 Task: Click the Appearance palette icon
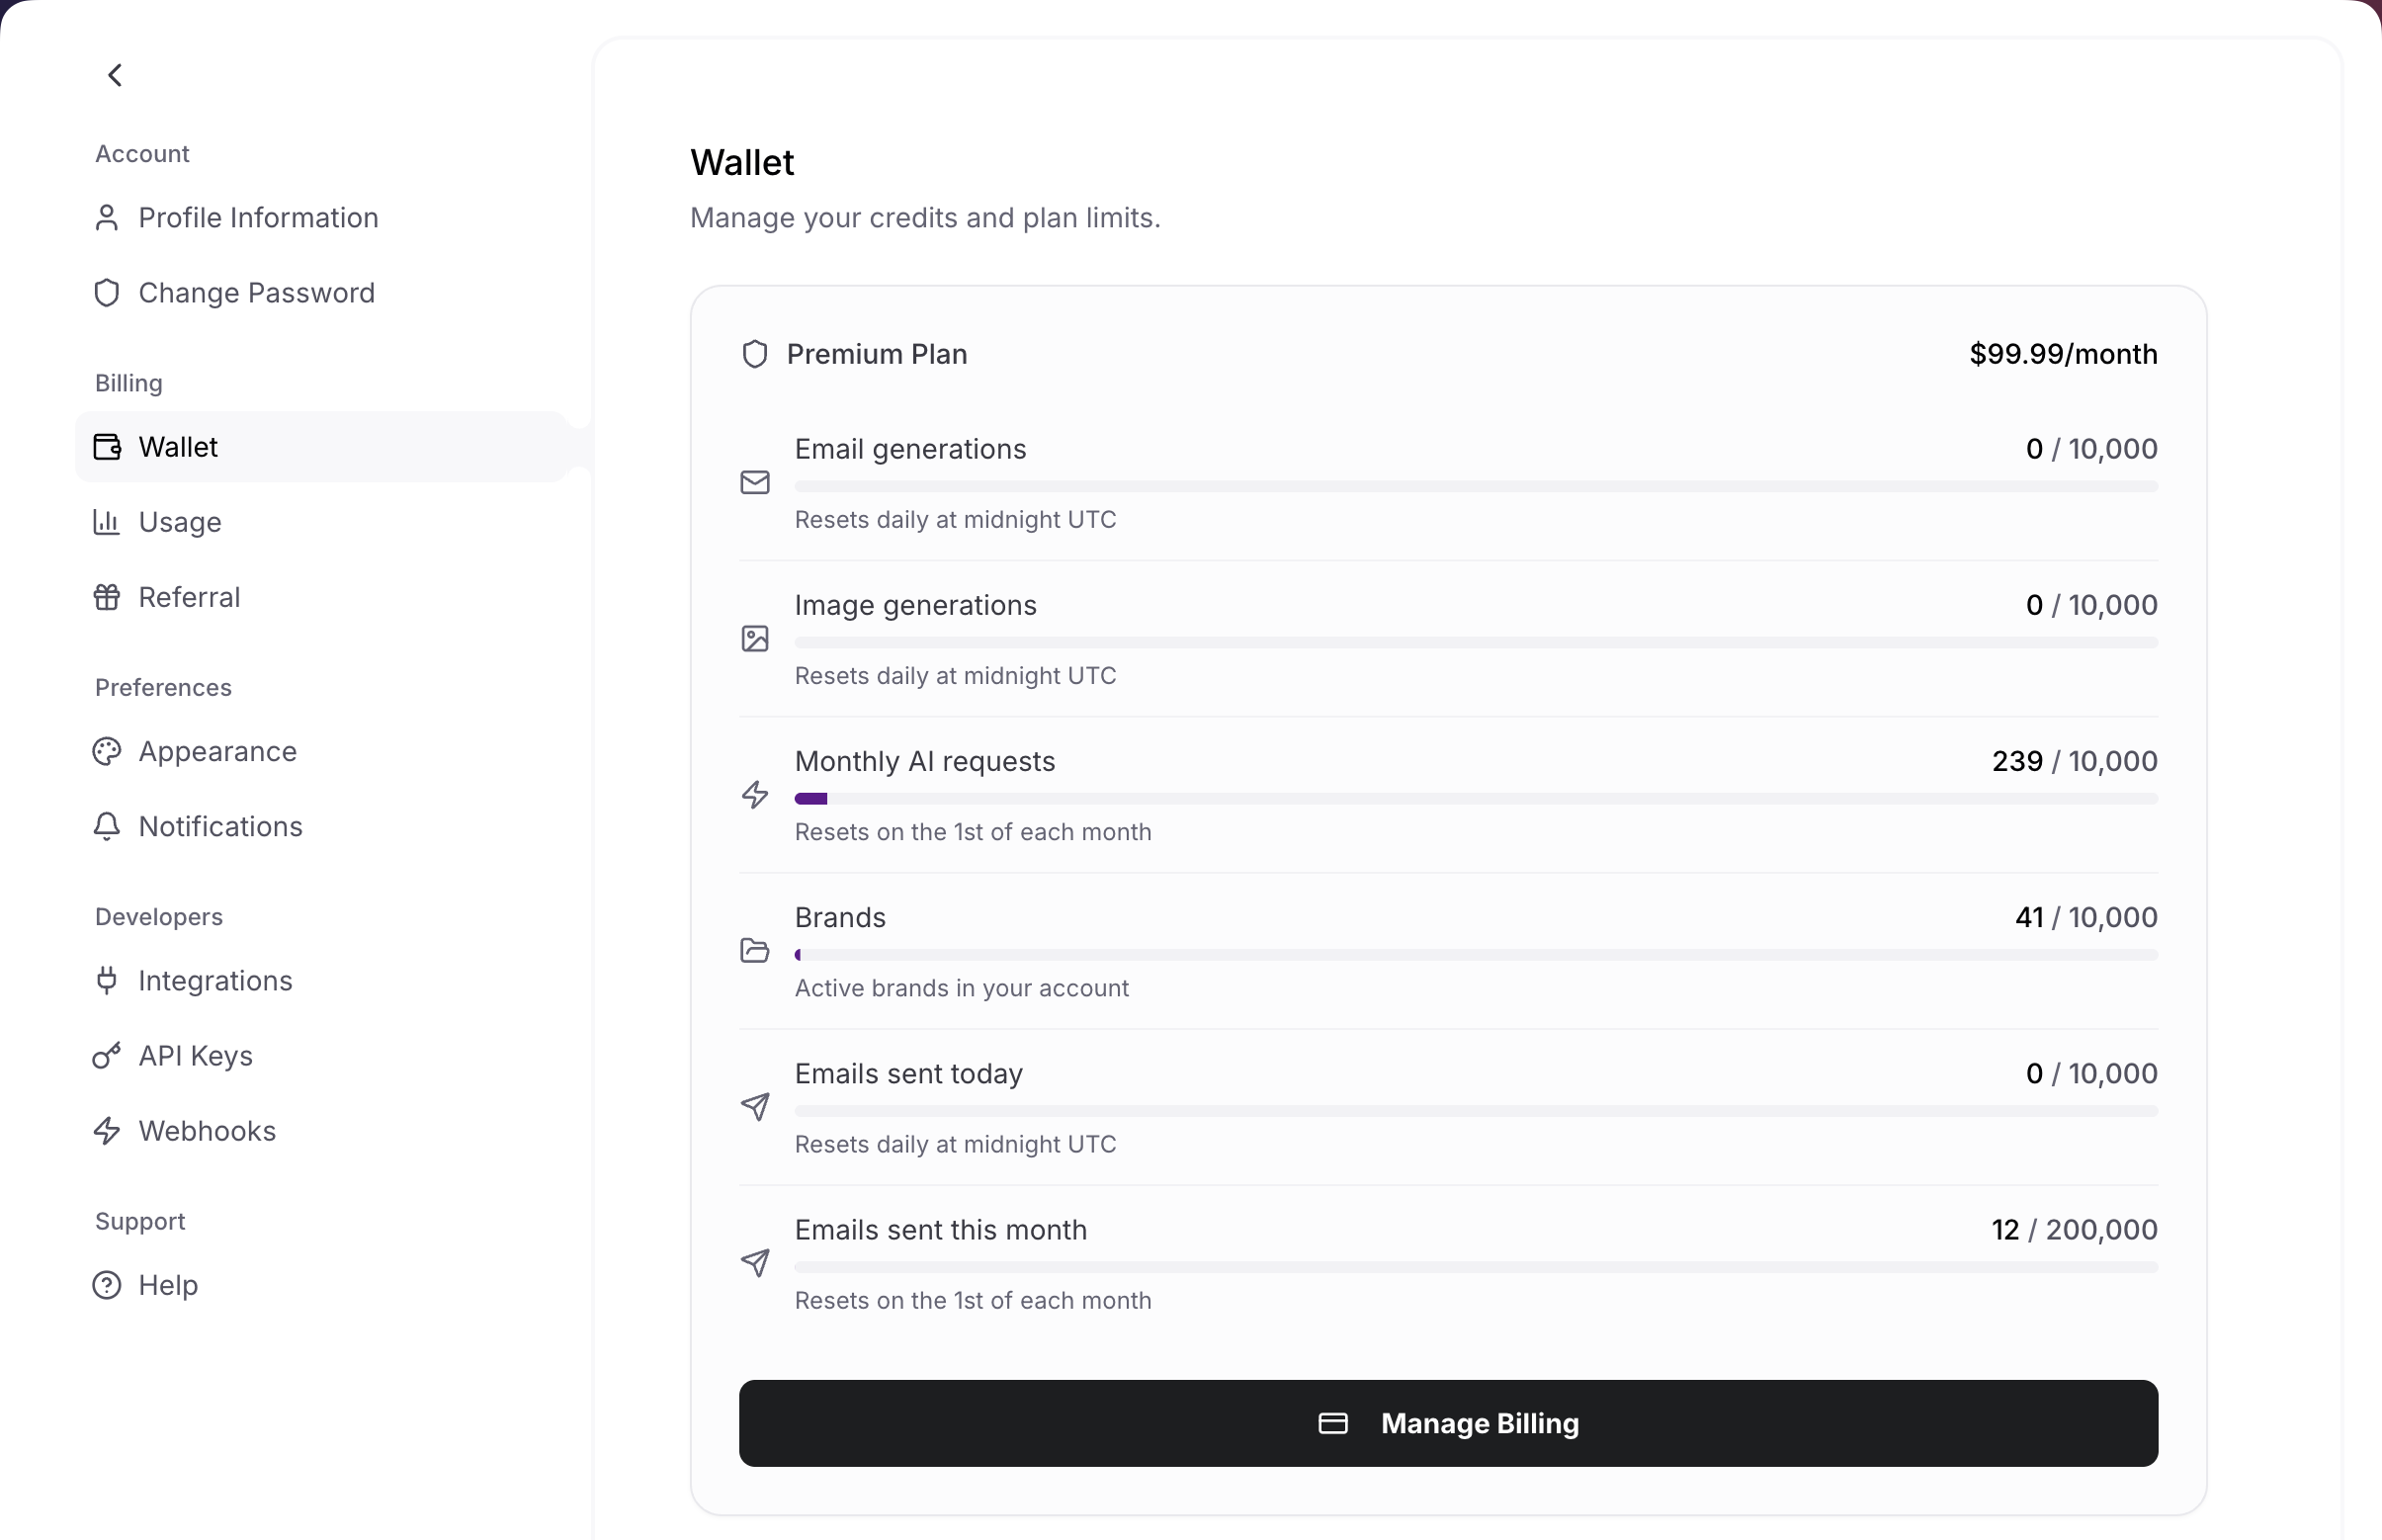[107, 751]
